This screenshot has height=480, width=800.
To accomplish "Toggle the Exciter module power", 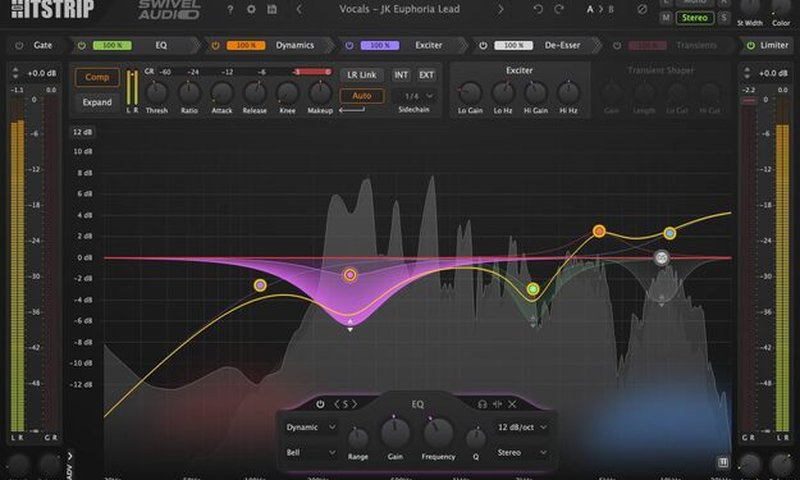I will pyautogui.click(x=348, y=45).
